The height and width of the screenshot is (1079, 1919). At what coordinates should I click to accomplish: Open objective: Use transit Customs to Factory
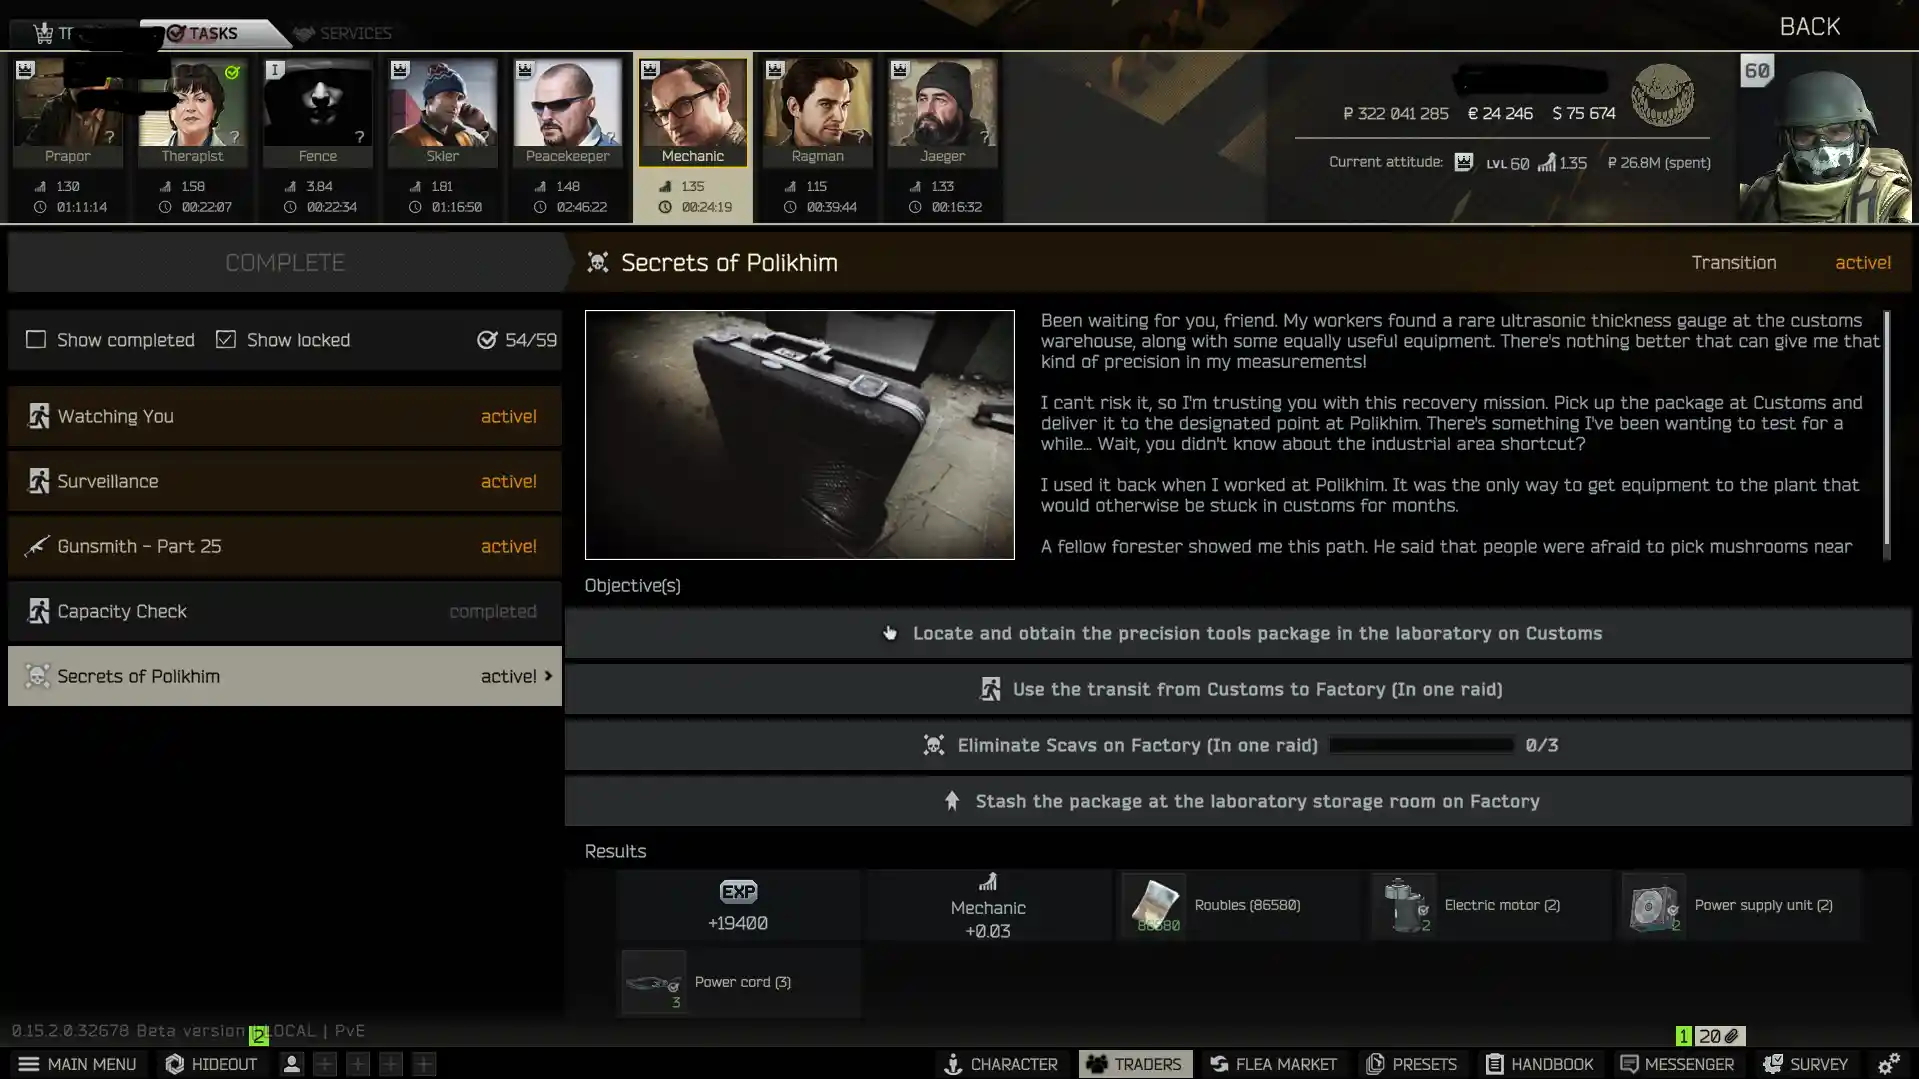pos(1238,689)
